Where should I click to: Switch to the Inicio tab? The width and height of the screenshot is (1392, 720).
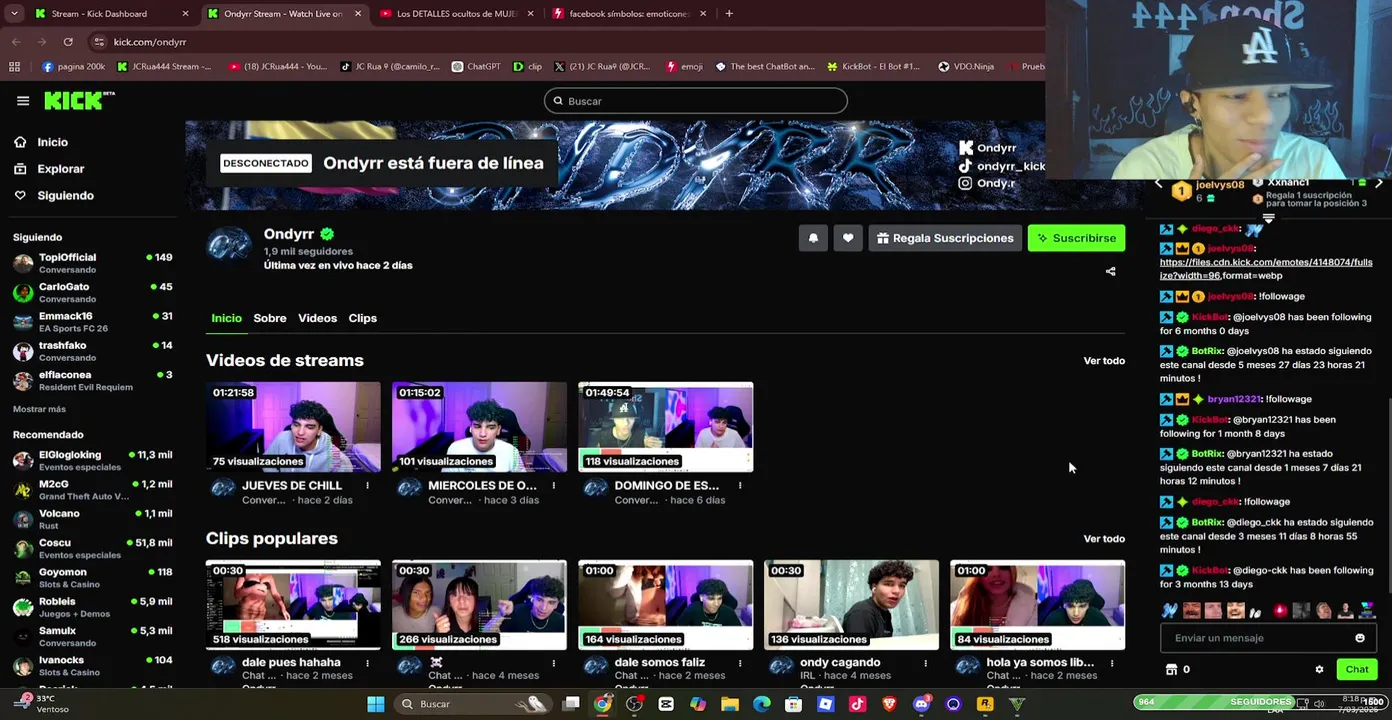click(226, 318)
